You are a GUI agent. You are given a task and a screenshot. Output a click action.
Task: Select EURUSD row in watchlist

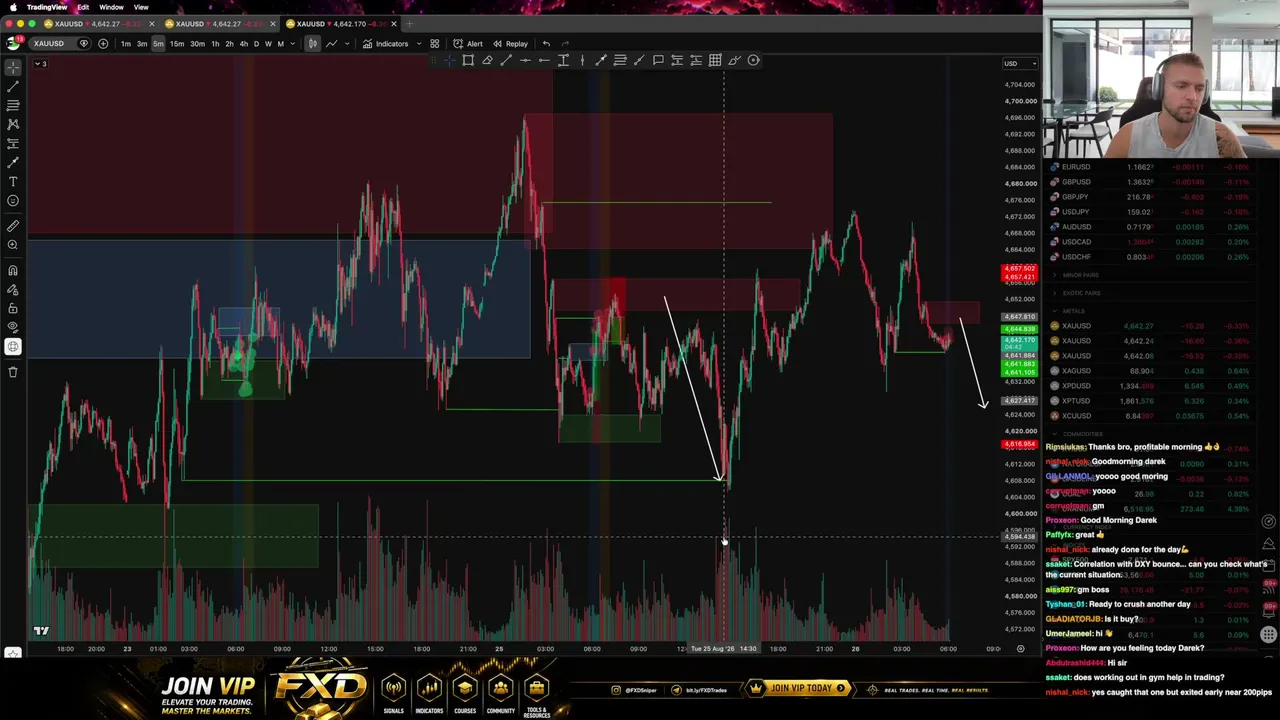click(x=1153, y=167)
